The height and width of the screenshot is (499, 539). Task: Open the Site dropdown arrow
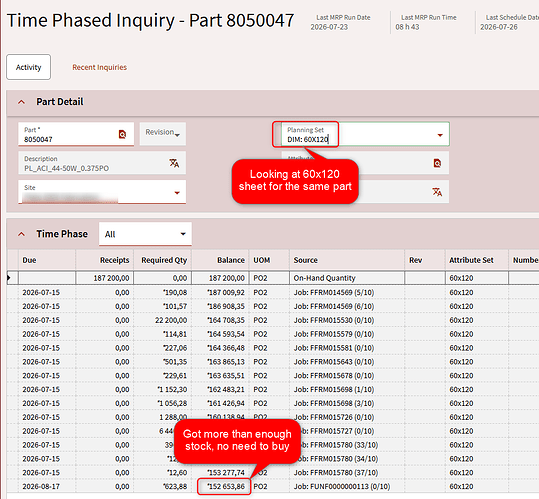point(177,192)
